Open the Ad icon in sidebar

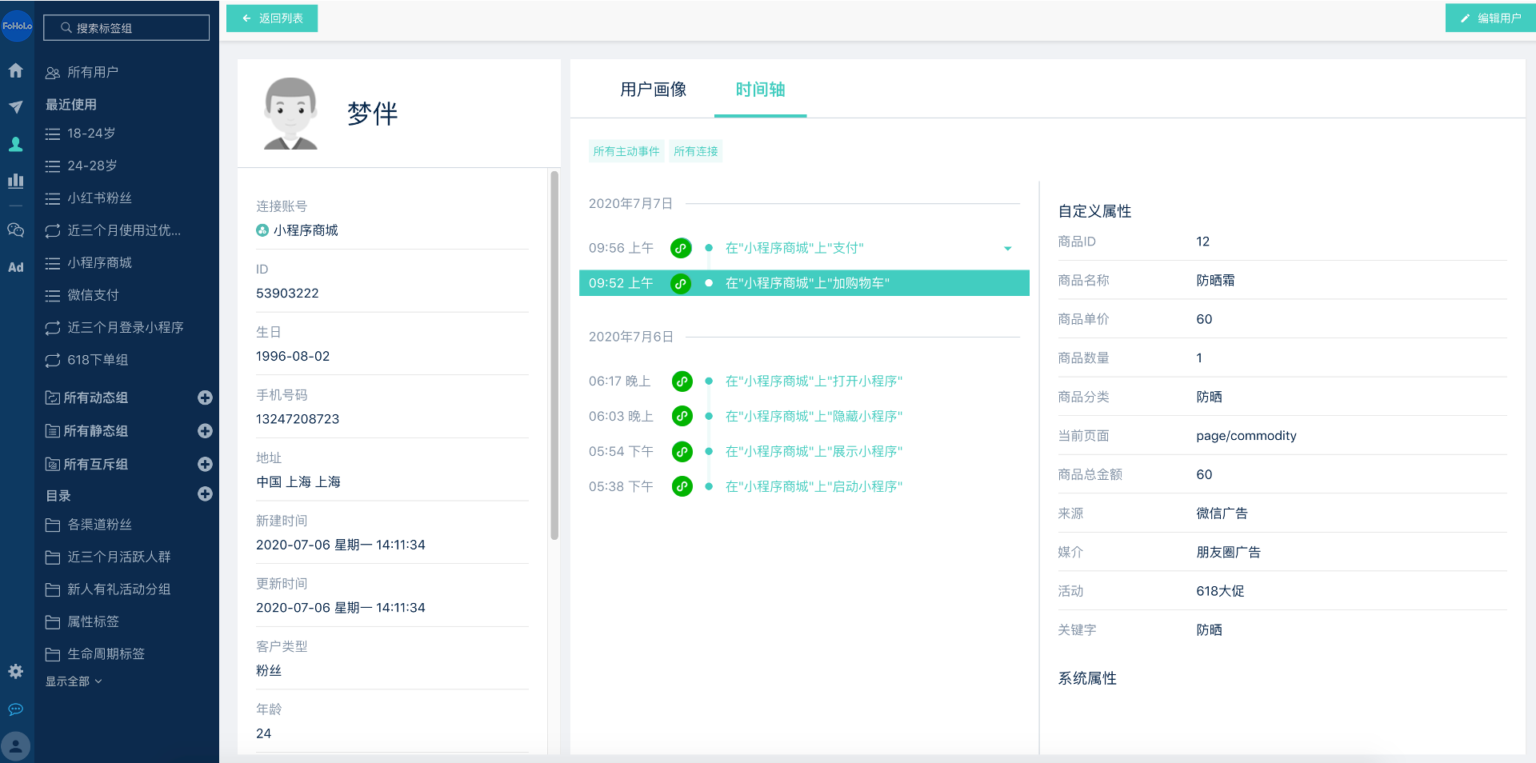tap(16, 267)
